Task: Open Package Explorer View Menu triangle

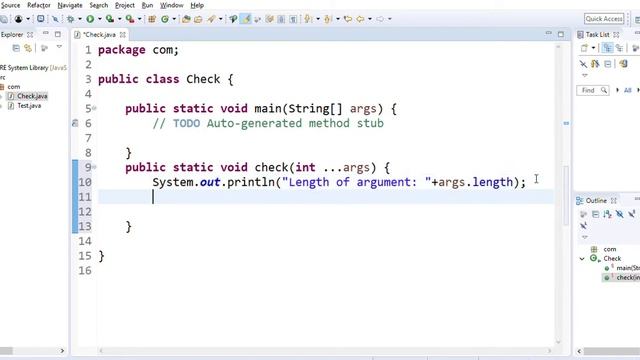Action: [x=59, y=47]
